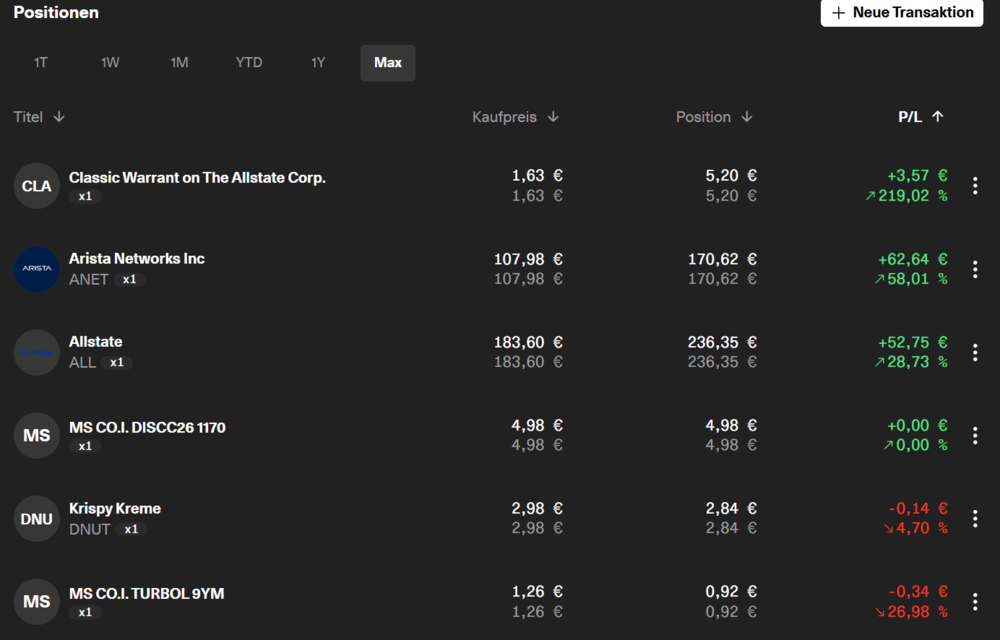Click the +62,64 € profit value
This screenshot has width=1000, height=640.
[x=913, y=259]
